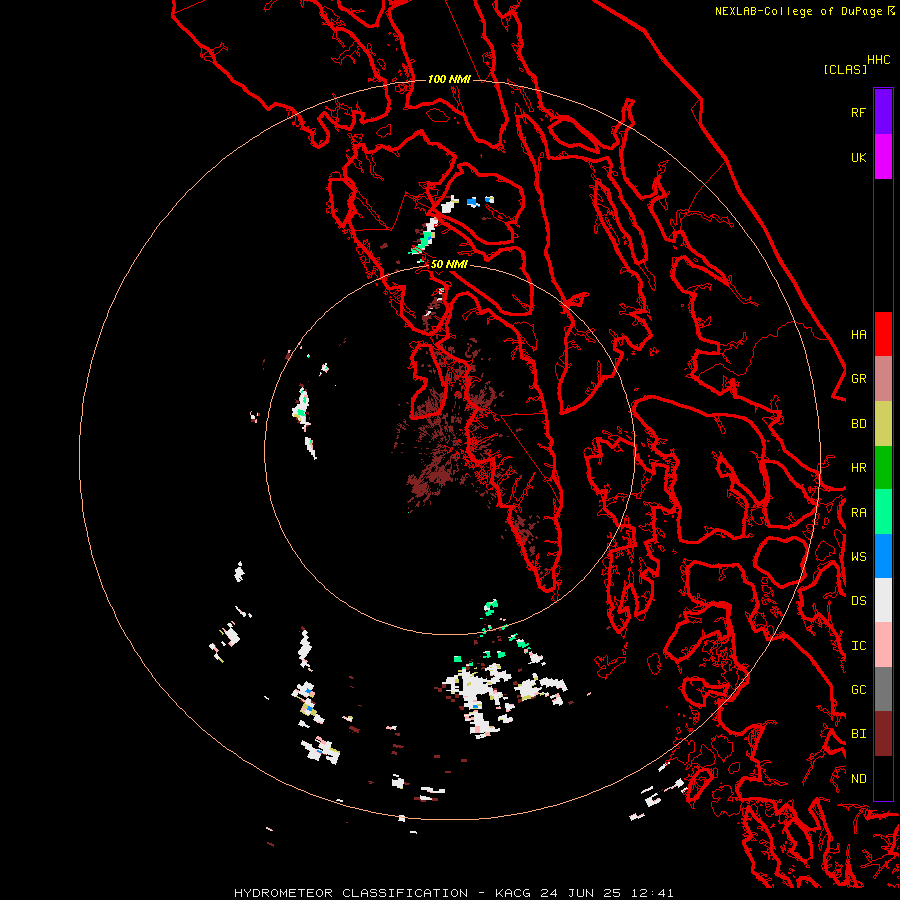Click the UK magenta color swatch
This screenshot has height=900, width=900.
(883, 157)
